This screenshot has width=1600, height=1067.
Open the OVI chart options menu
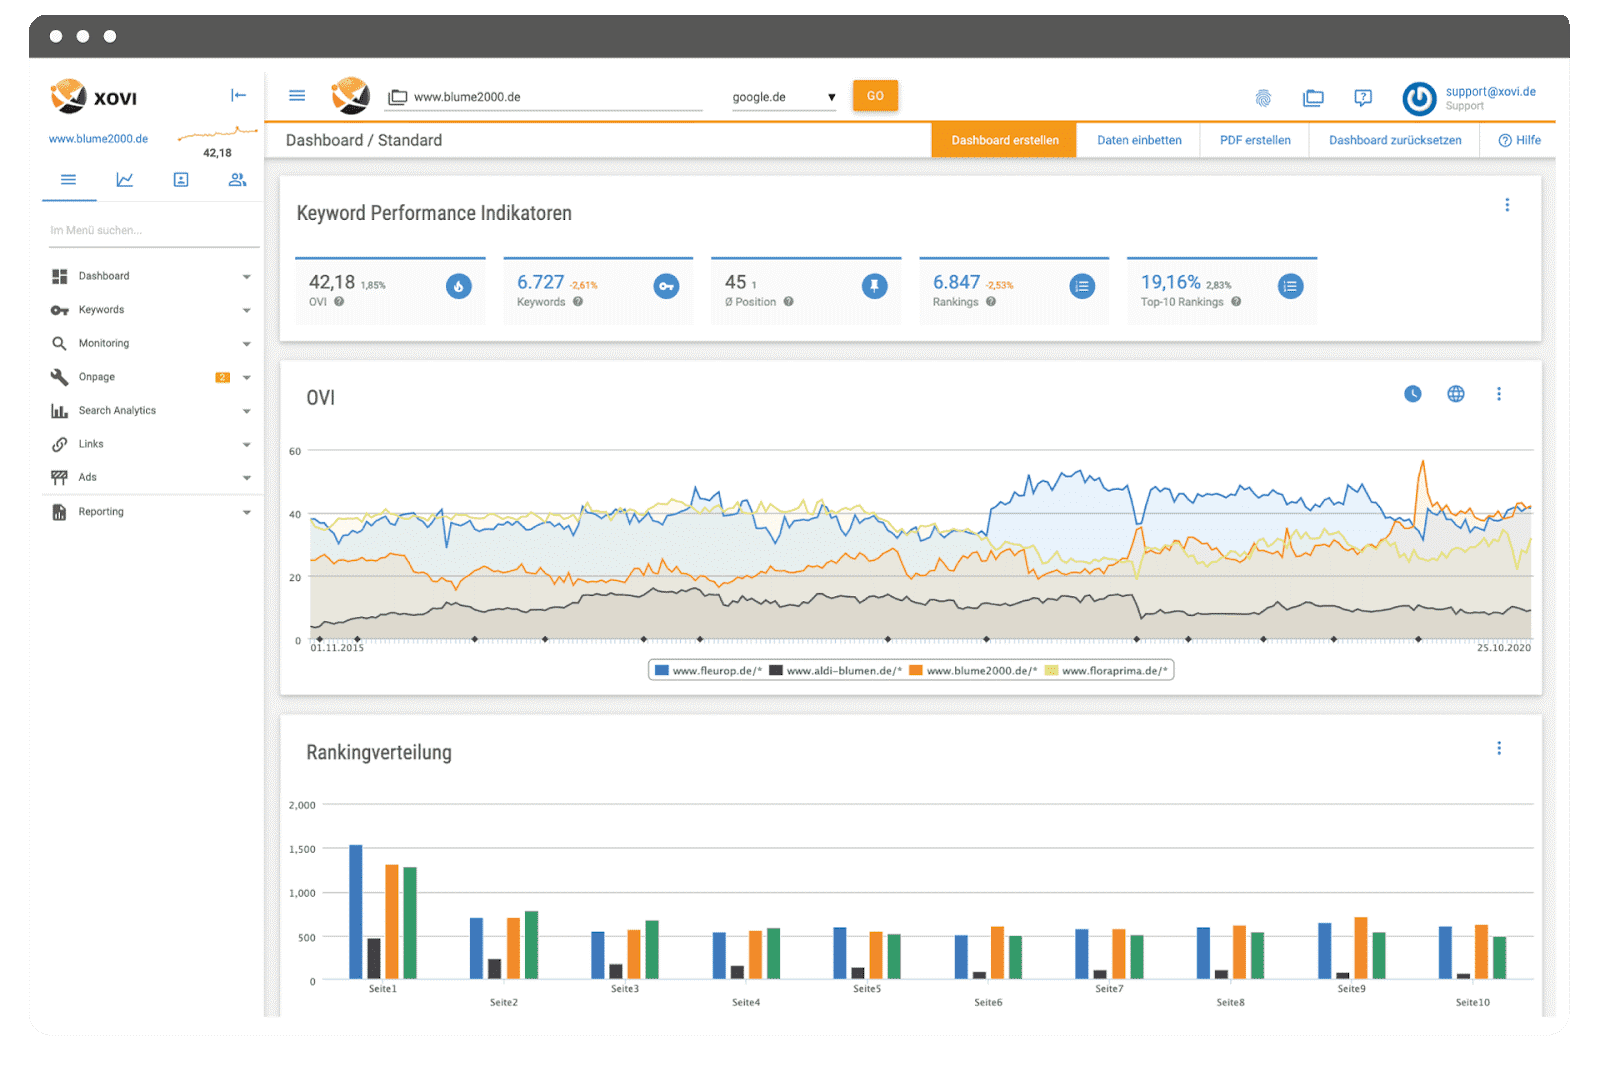pyautogui.click(x=1498, y=394)
